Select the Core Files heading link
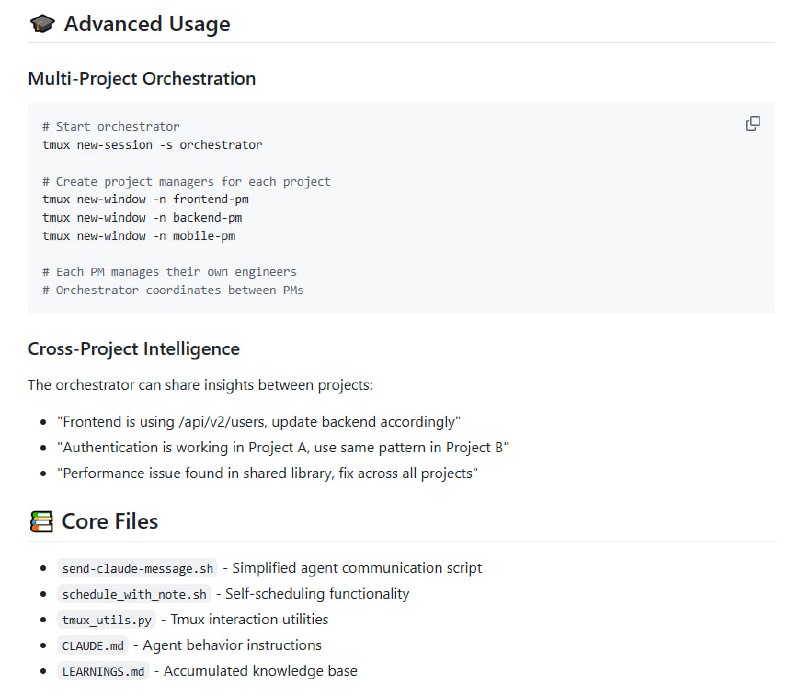Image resolution: width=800 pixels, height=696 pixels. [111, 521]
